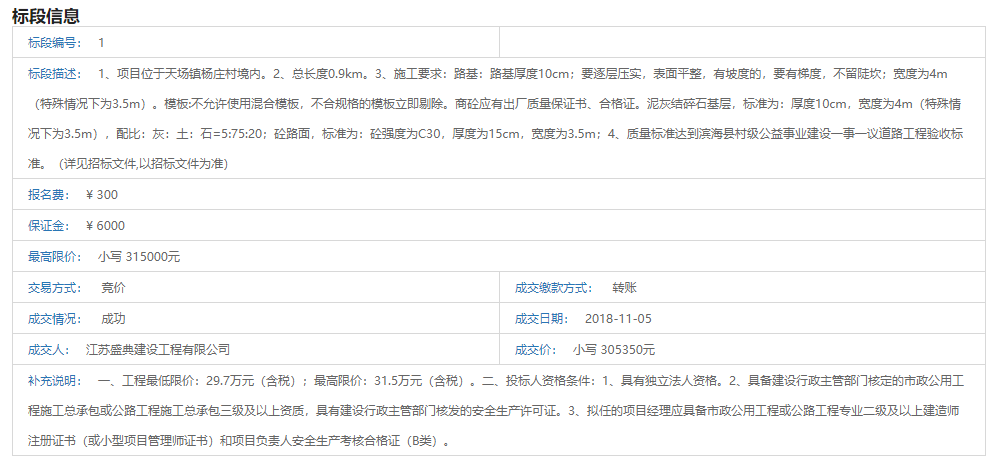Click the 交易方式 label

[56, 288]
